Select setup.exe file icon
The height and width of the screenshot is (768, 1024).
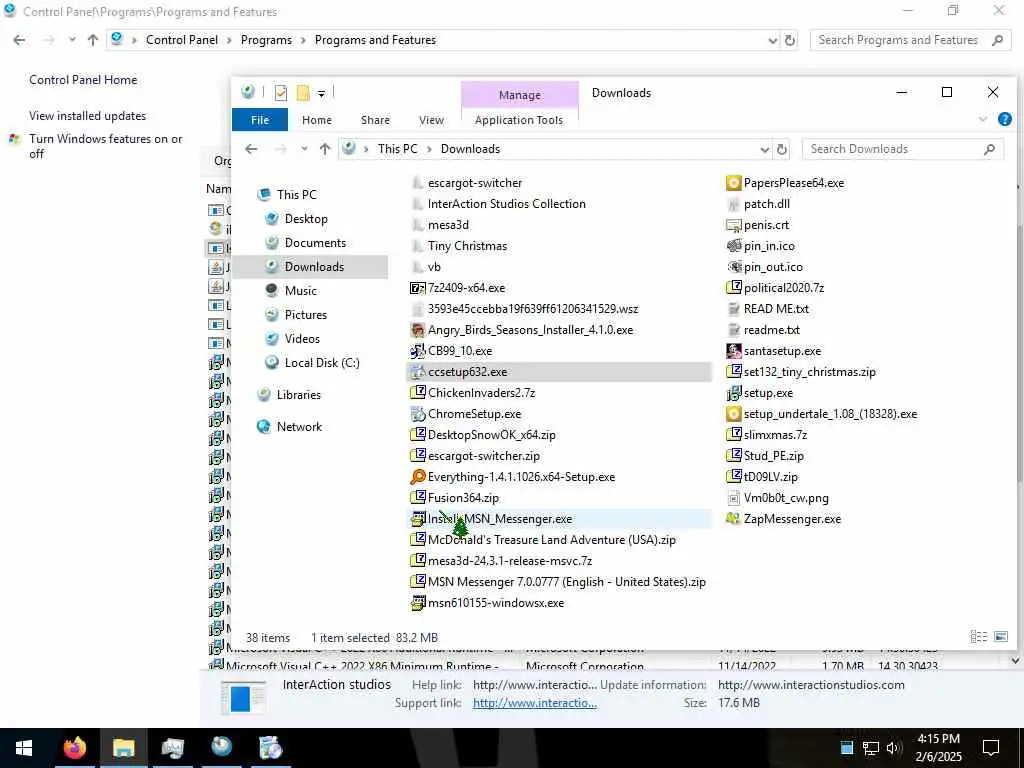point(733,392)
